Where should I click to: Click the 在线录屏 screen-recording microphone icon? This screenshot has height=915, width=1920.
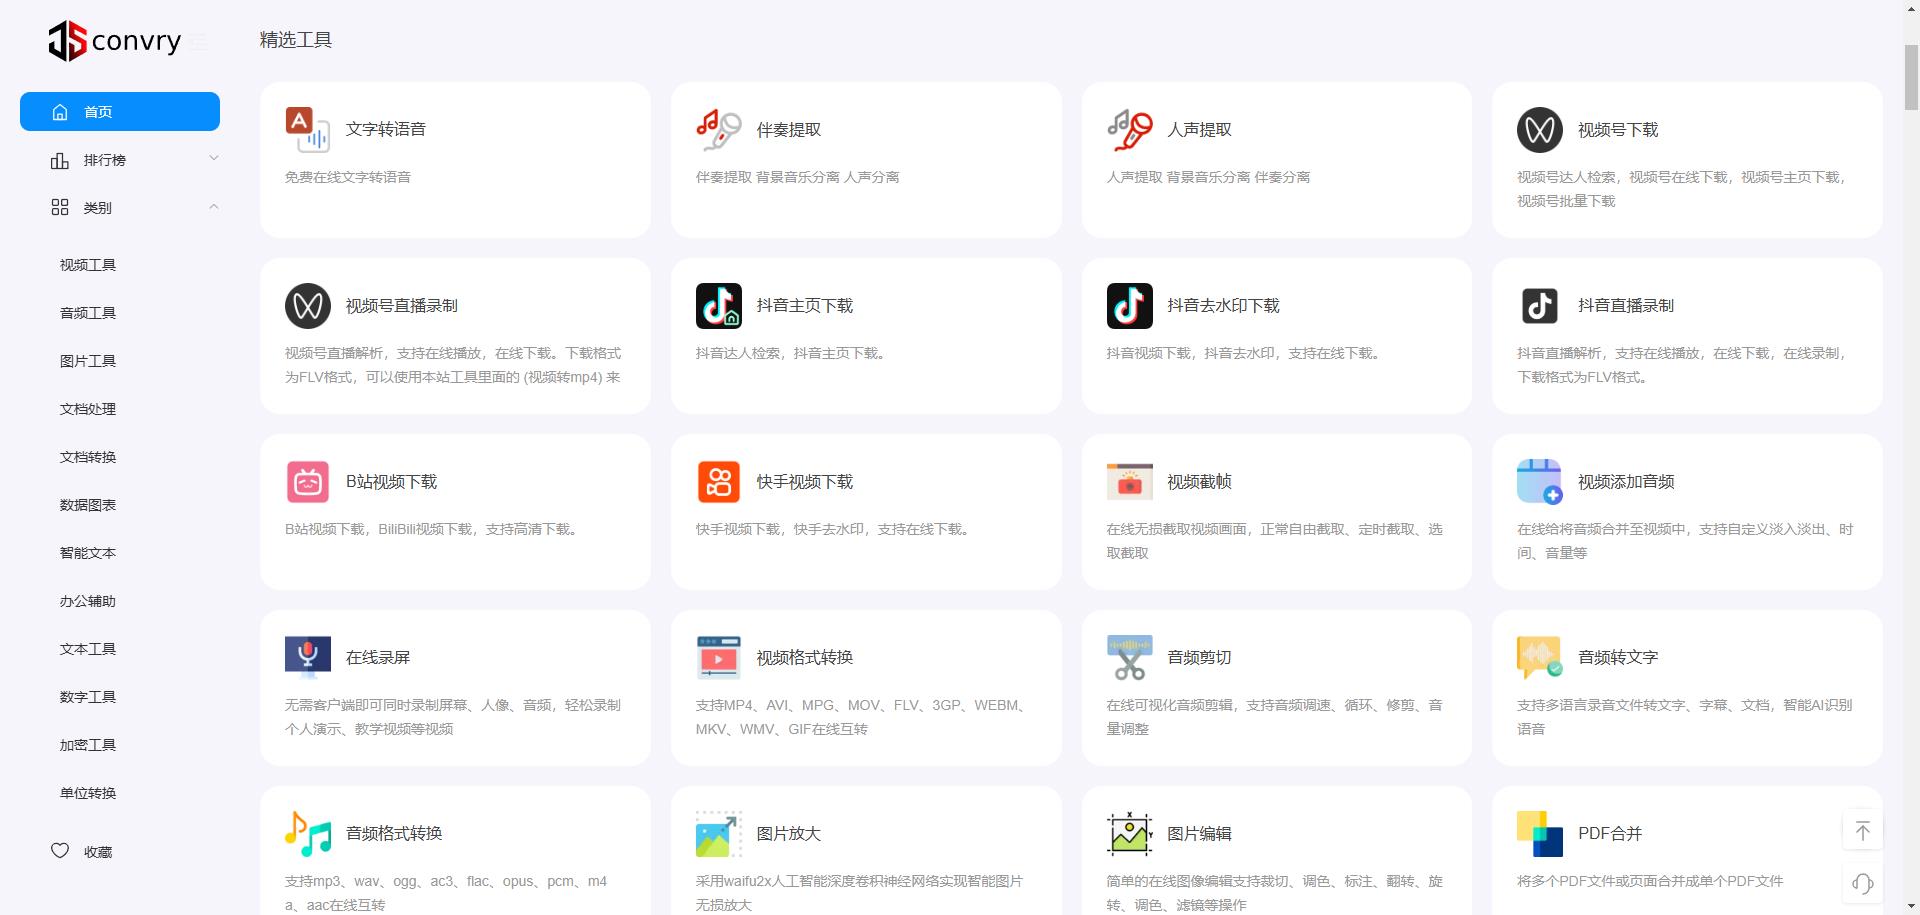[x=307, y=658]
